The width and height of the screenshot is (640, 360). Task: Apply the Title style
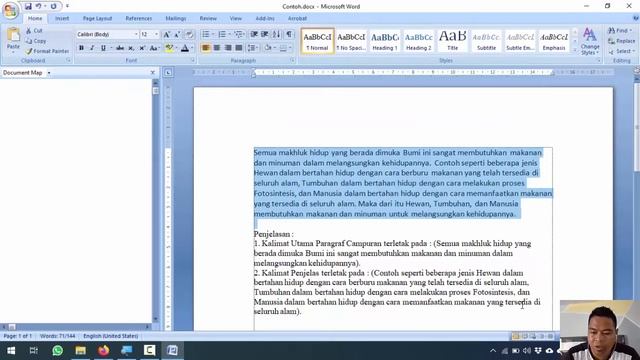(x=452, y=41)
